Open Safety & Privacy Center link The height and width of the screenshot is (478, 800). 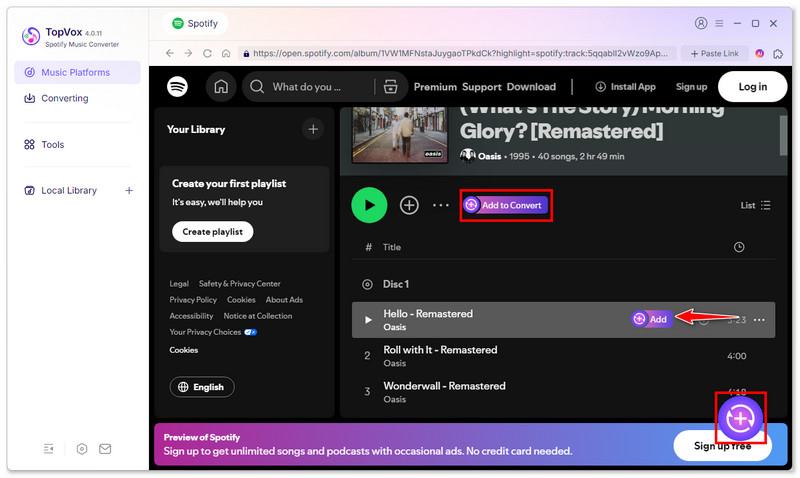[x=240, y=284]
